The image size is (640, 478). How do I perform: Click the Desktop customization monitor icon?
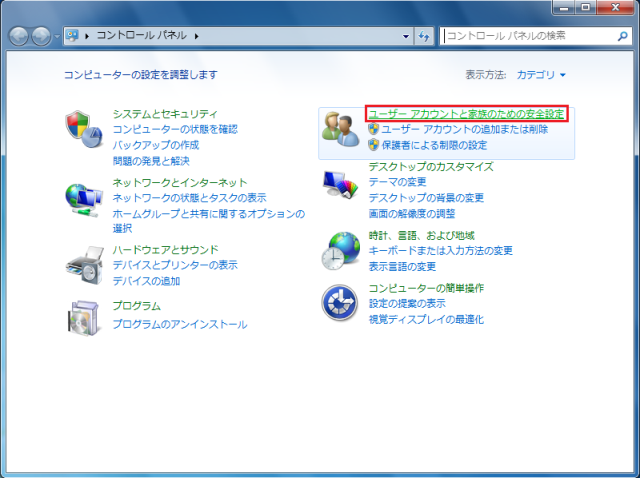pos(340,185)
